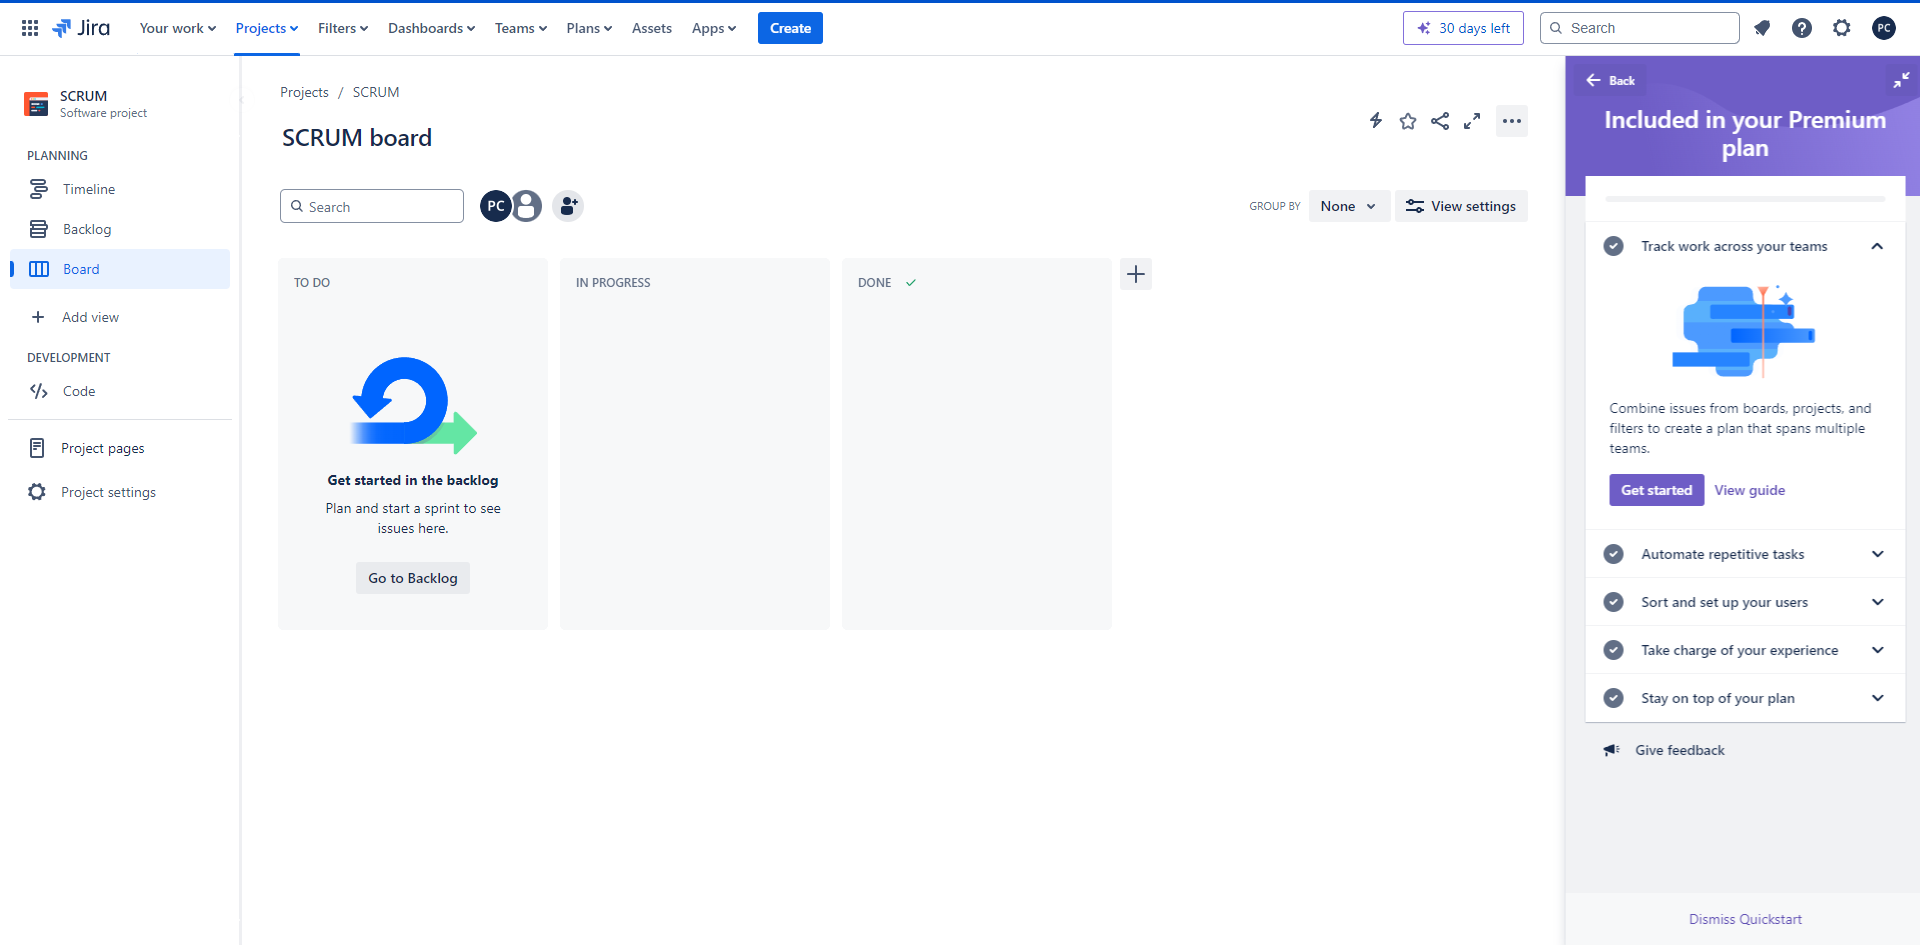This screenshot has height=945, width=1920.
Task: Minimize the Quickstart panel with collapse icon
Action: pos(1901,80)
